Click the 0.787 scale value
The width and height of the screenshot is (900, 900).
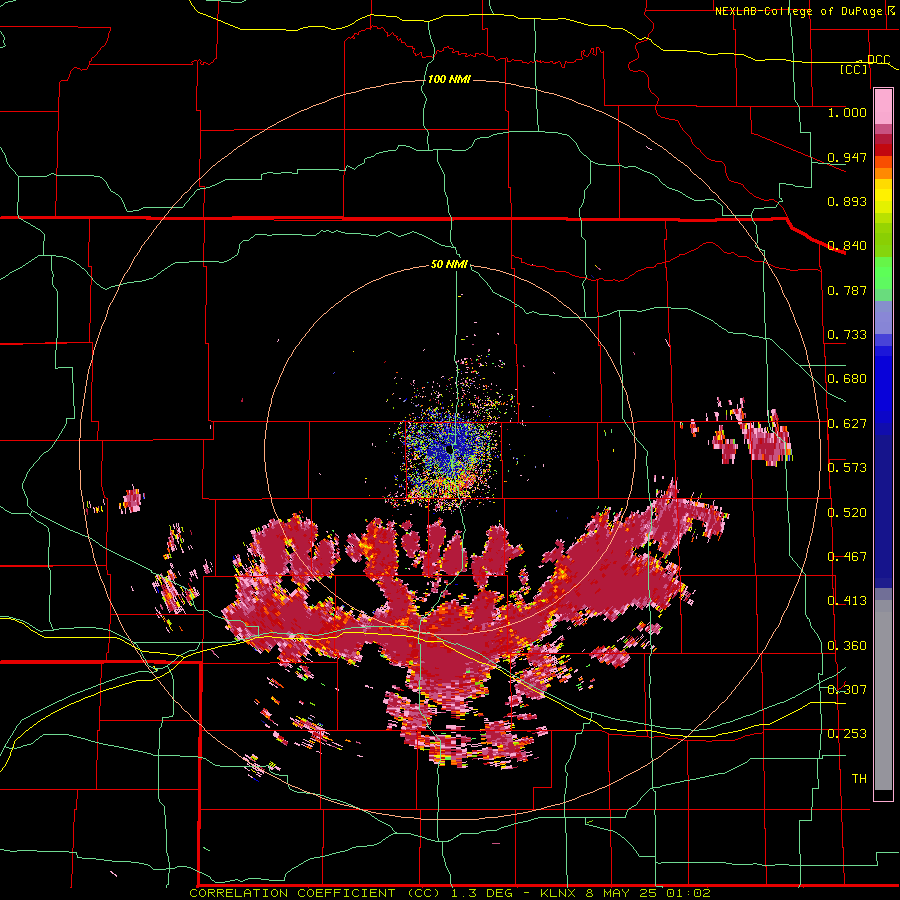coord(847,290)
